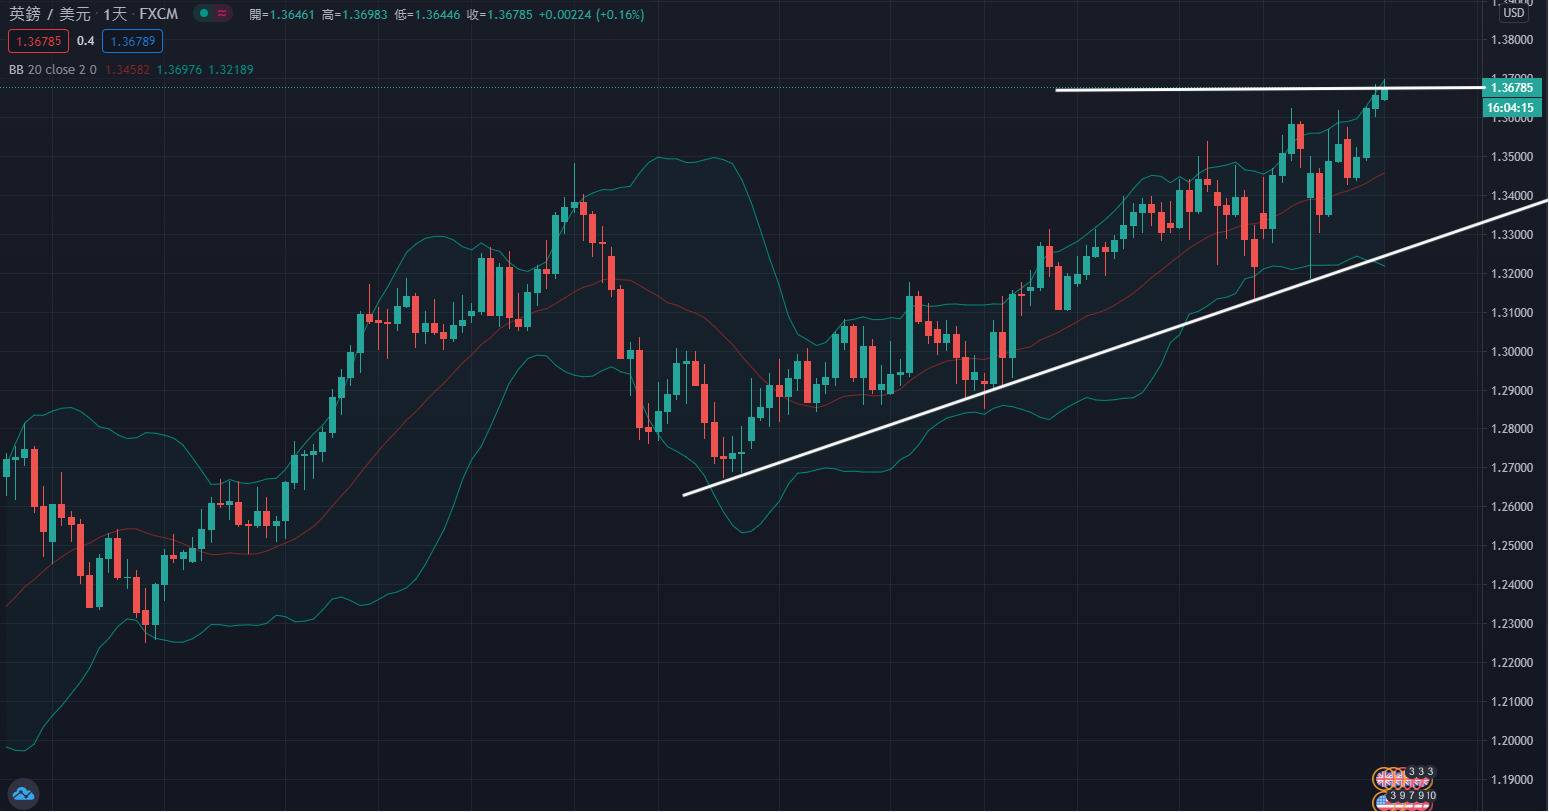Click the 1天 timeframe label in the title
The image size is (1549, 812).
tap(116, 15)
